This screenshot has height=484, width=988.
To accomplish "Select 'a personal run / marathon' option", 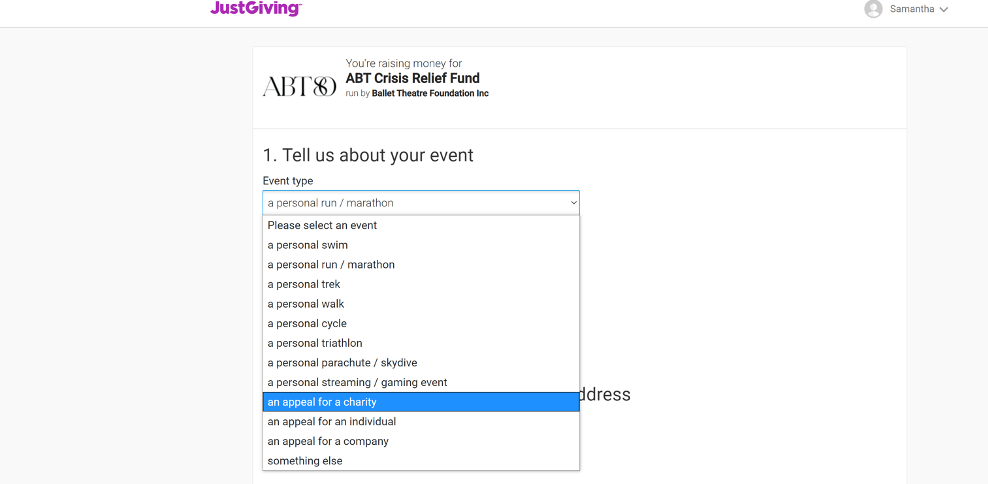I will coord(421,264).
